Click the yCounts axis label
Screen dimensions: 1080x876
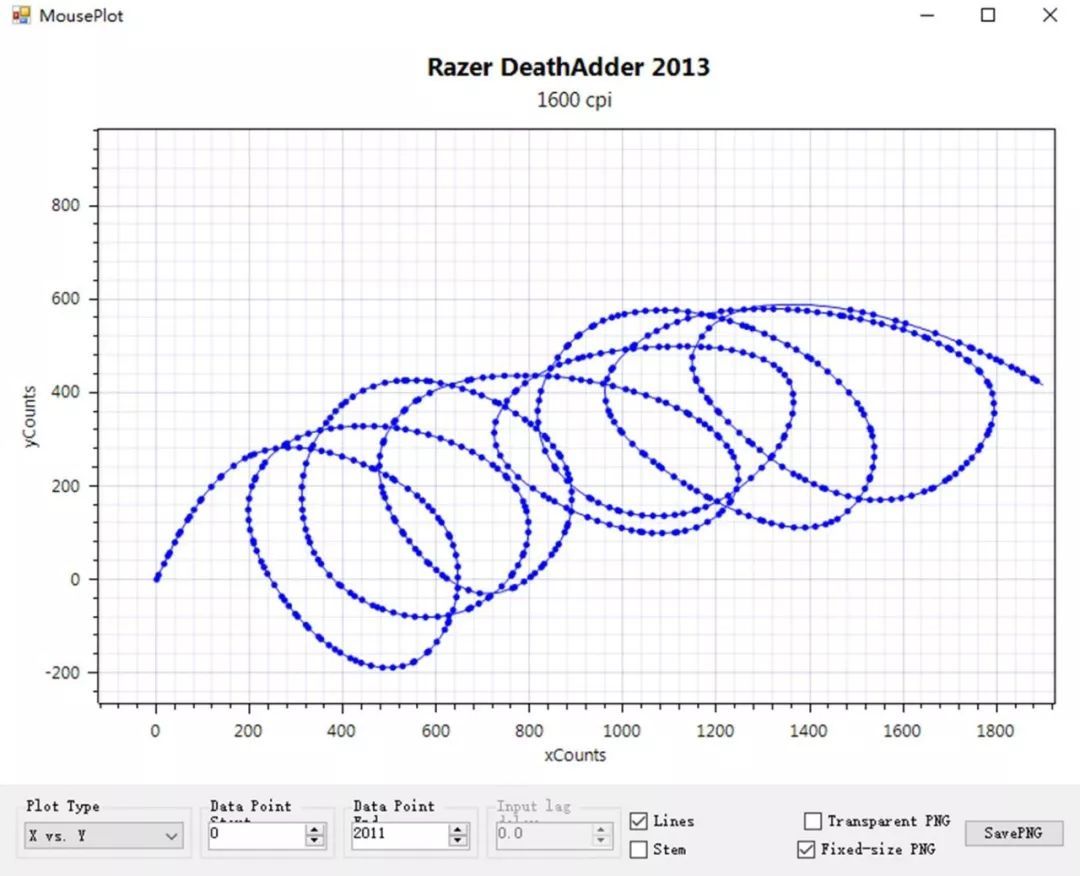[28, 417]
